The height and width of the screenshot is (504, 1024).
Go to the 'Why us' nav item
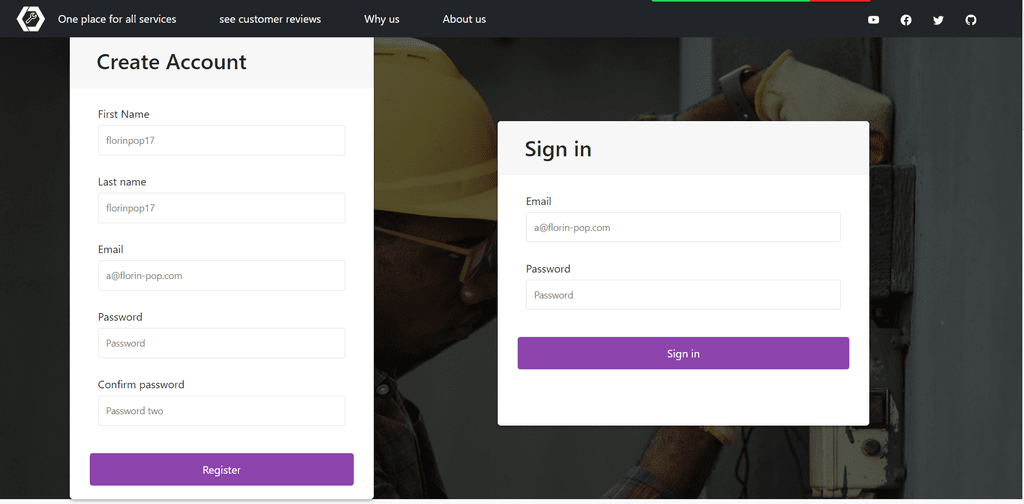point(381,19)
